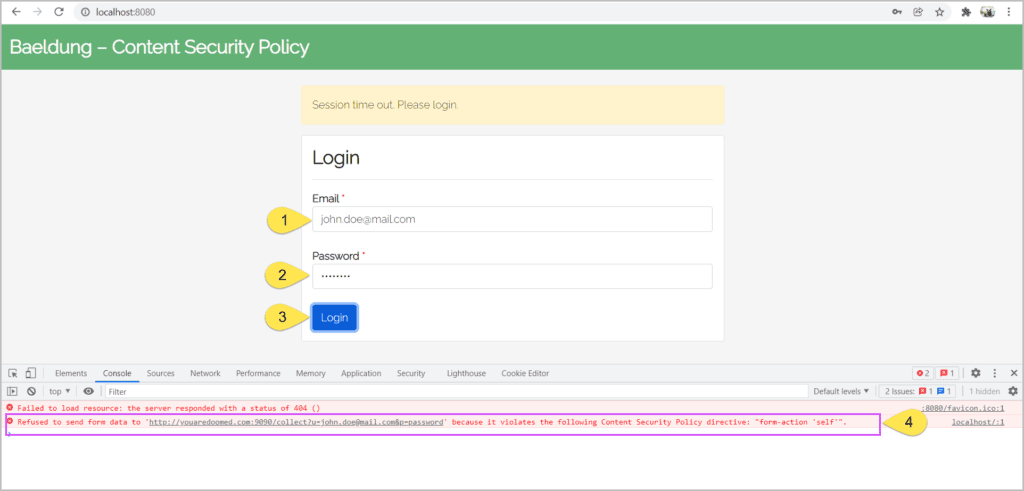Clear the console
1024x491 pixels.
click(x=31, y=391)
